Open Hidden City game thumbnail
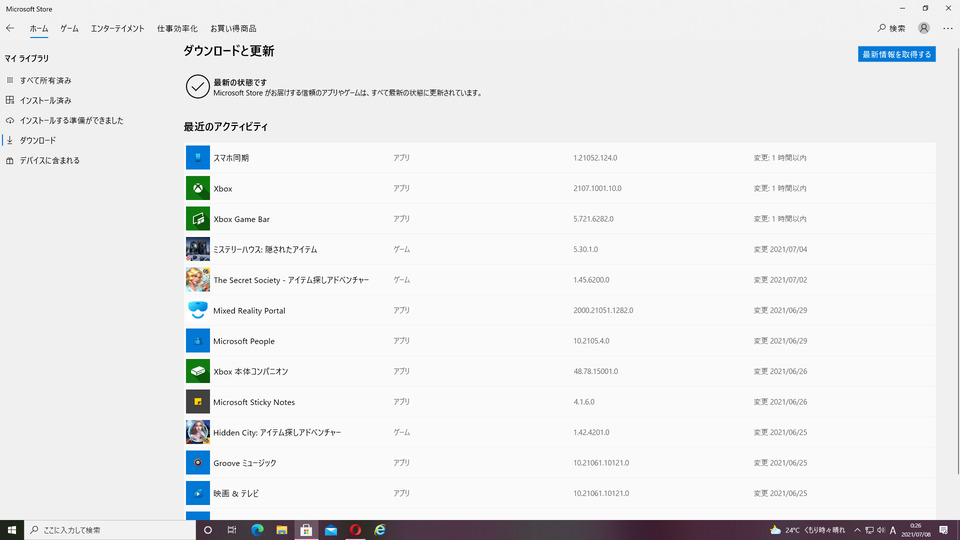 (198, 432)
